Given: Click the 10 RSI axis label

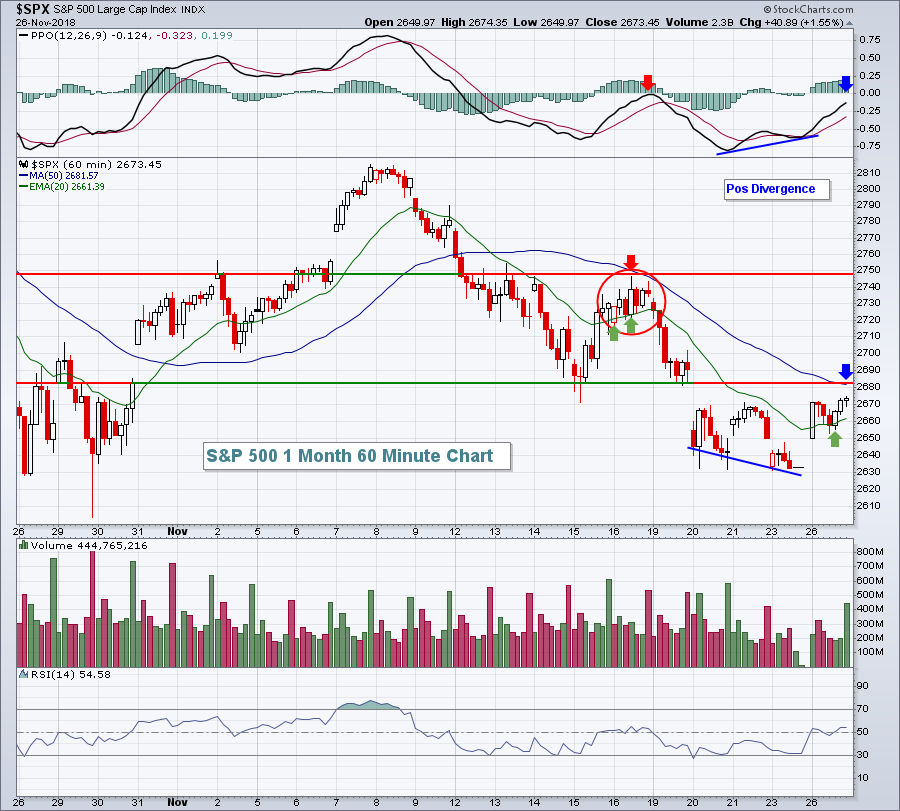Looking at the screenshot, I should tap(863, 778).
